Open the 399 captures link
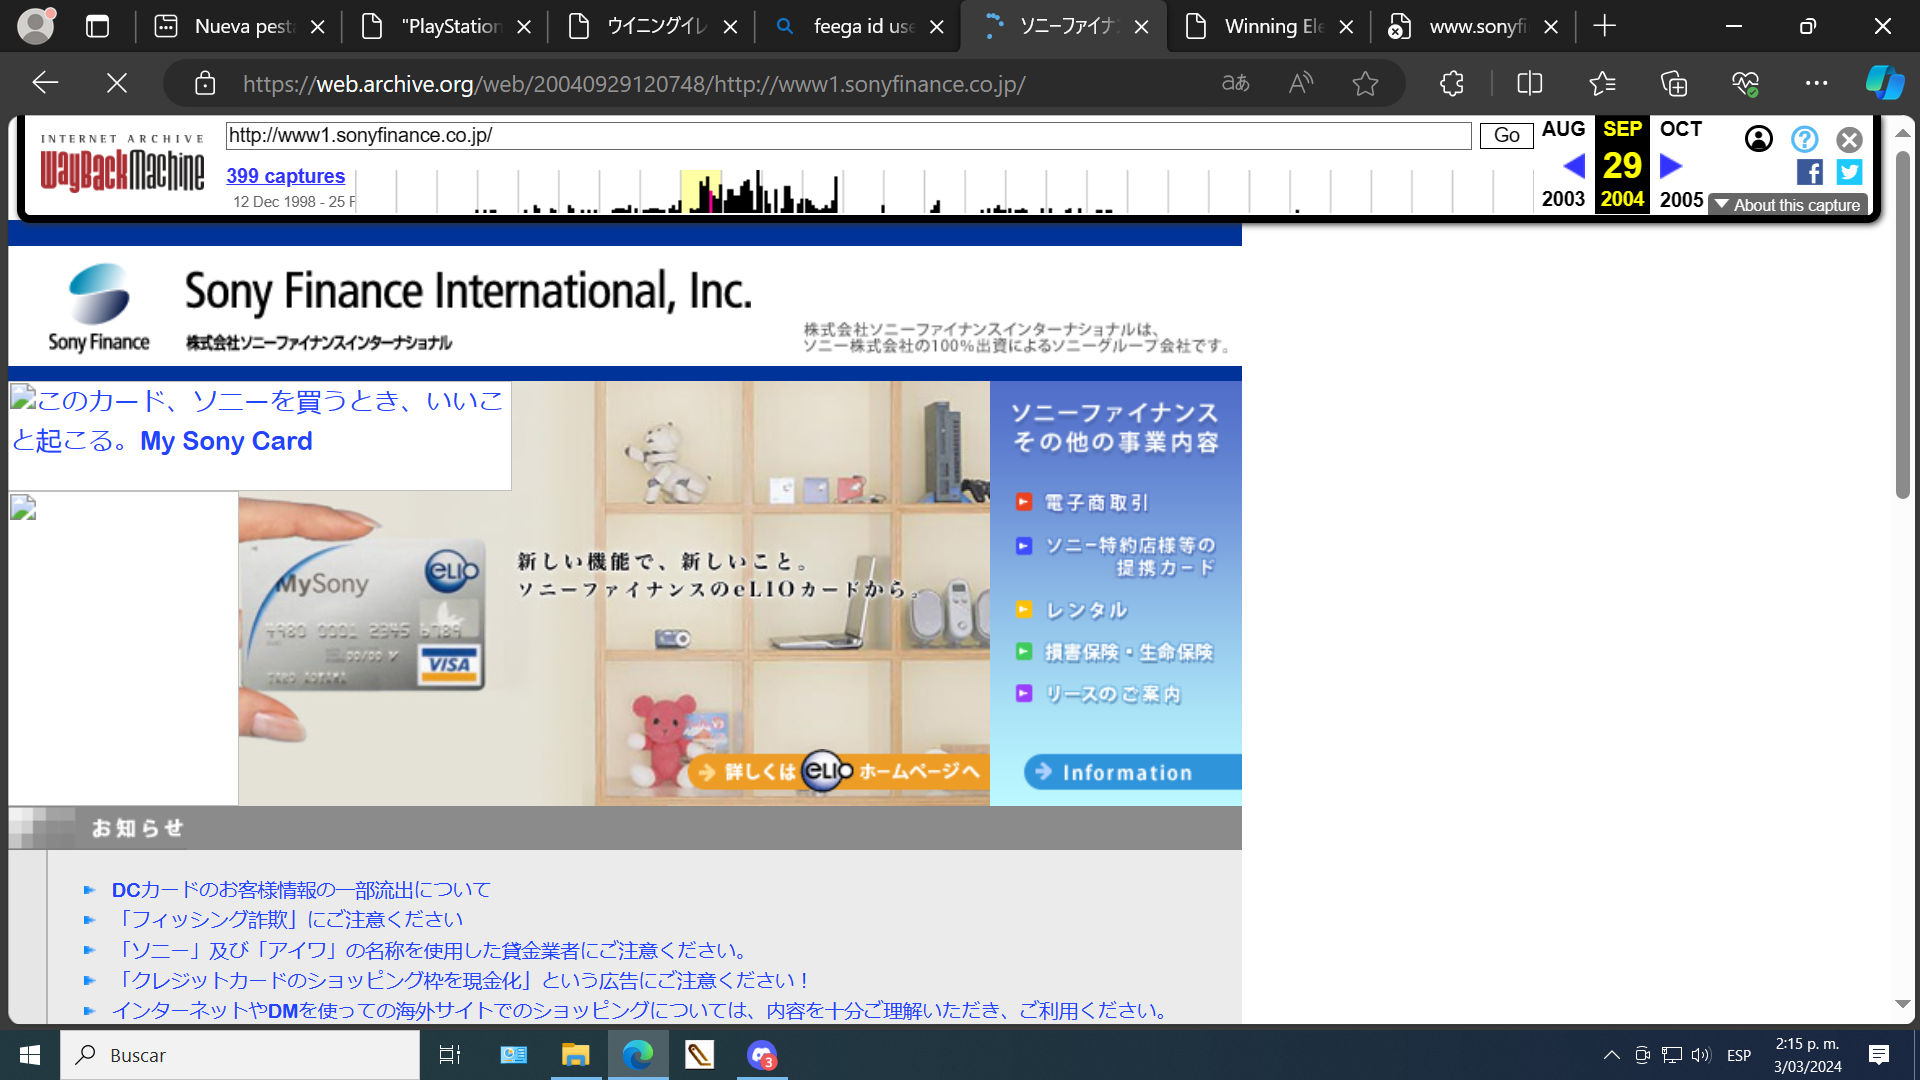The image size is (1920, 1080). pyautogui.click(x=285, y=176)
